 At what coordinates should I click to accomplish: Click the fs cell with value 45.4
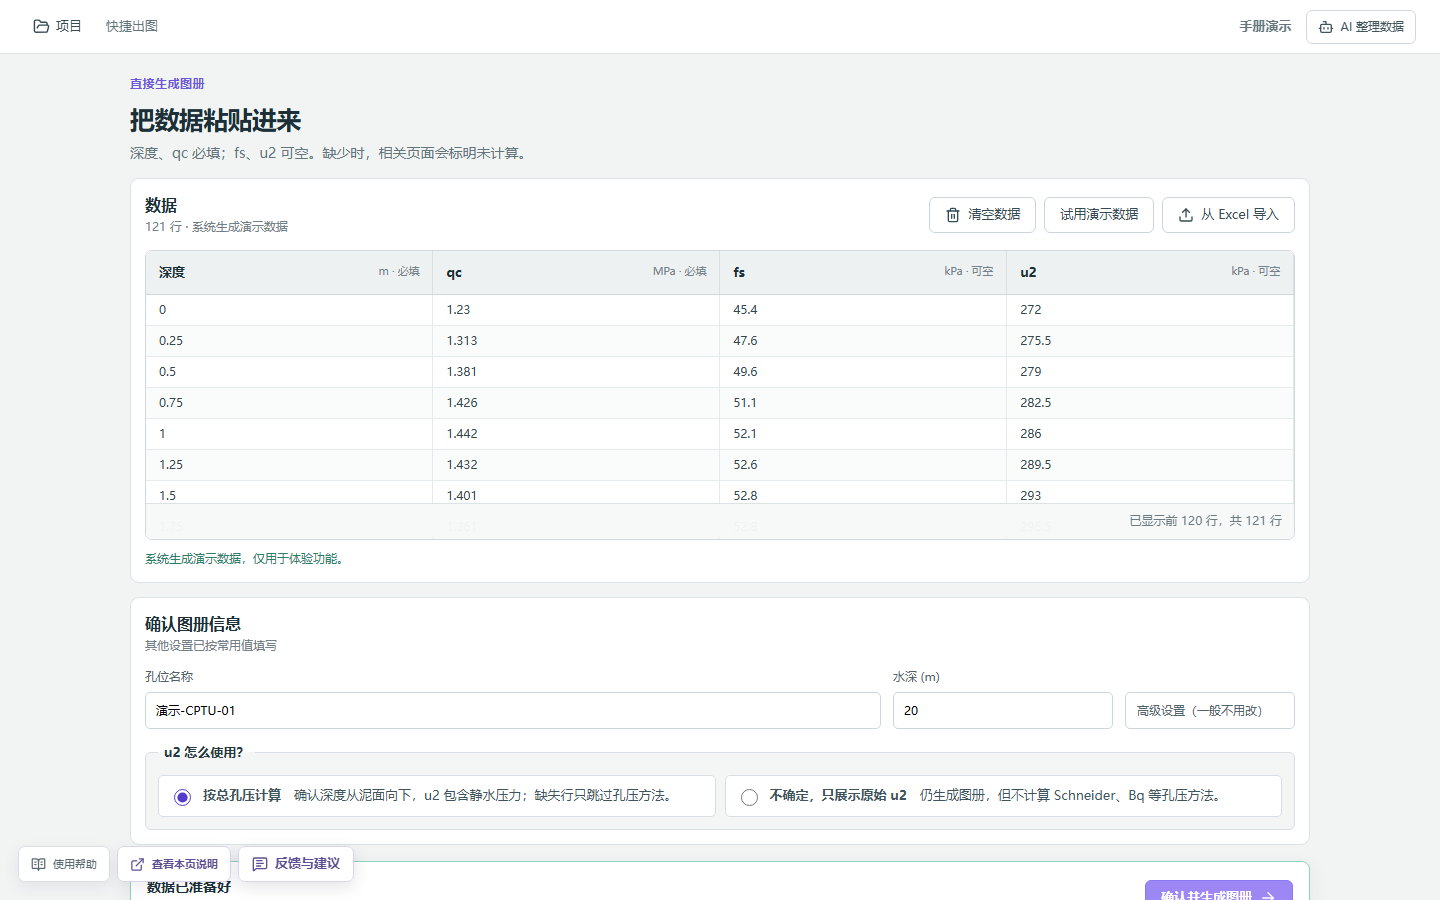(x=863, y=310)
